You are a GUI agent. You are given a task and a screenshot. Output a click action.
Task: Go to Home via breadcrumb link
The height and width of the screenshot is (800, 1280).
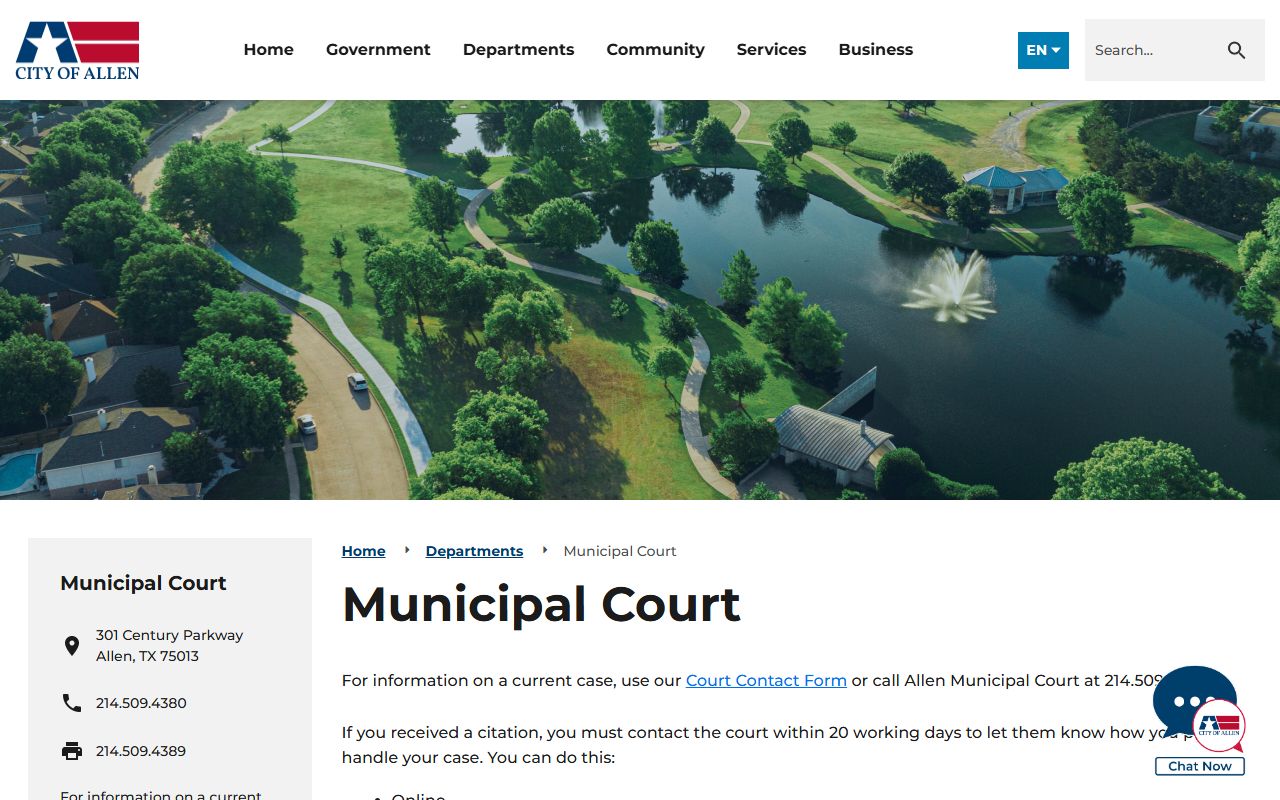click(x=363, y=551)
